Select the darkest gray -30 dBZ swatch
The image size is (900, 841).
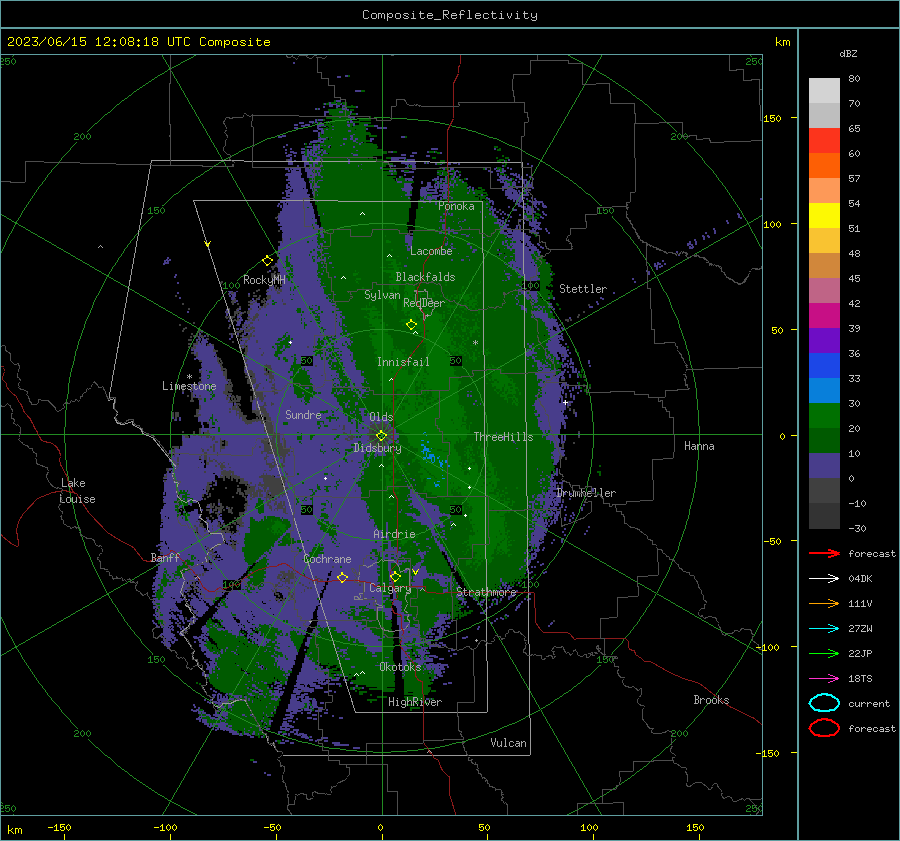click(x=824, y=516)
